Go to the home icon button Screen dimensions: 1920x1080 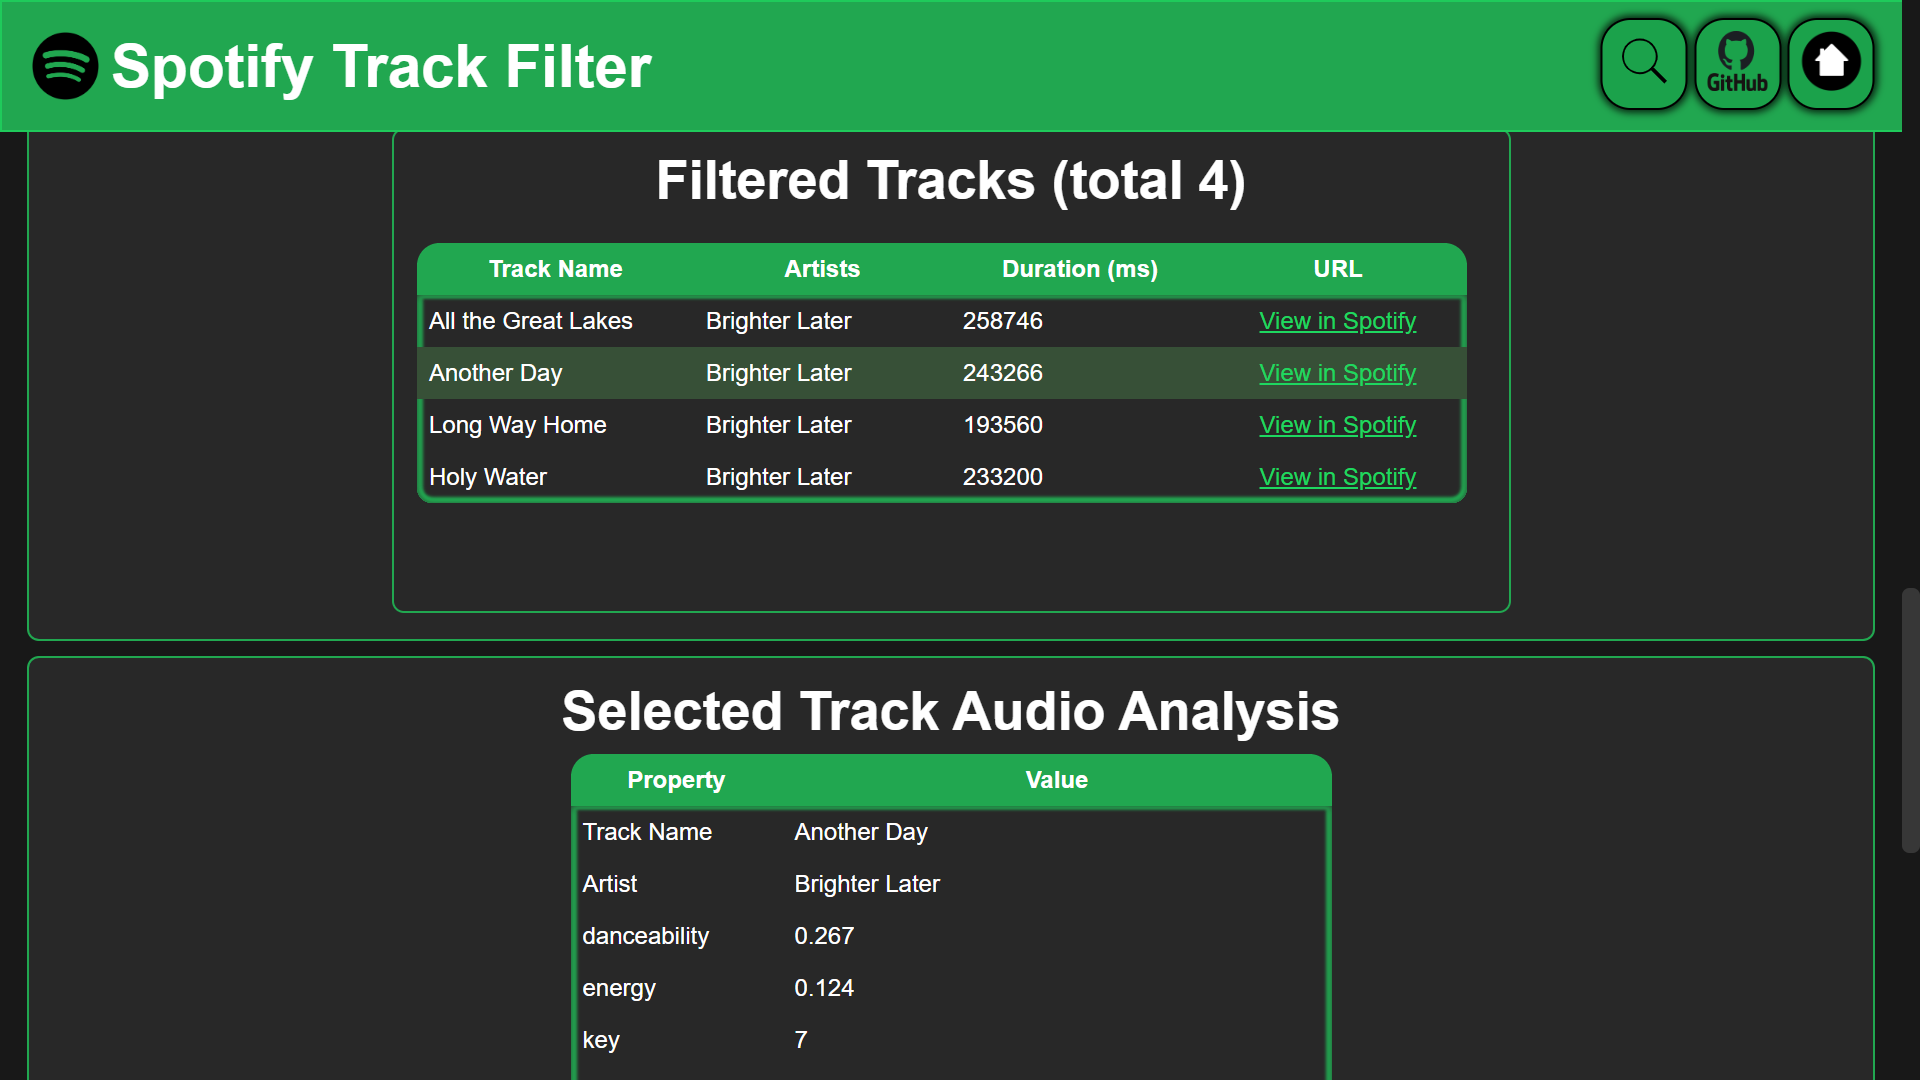pos(1831,64)
